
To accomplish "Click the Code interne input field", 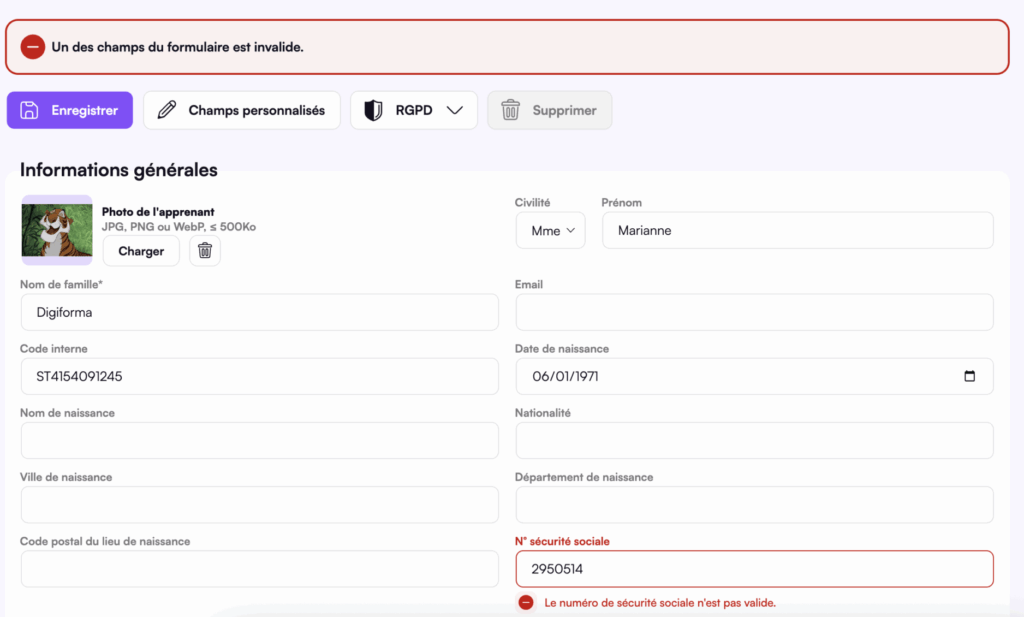I will [259, 376].
